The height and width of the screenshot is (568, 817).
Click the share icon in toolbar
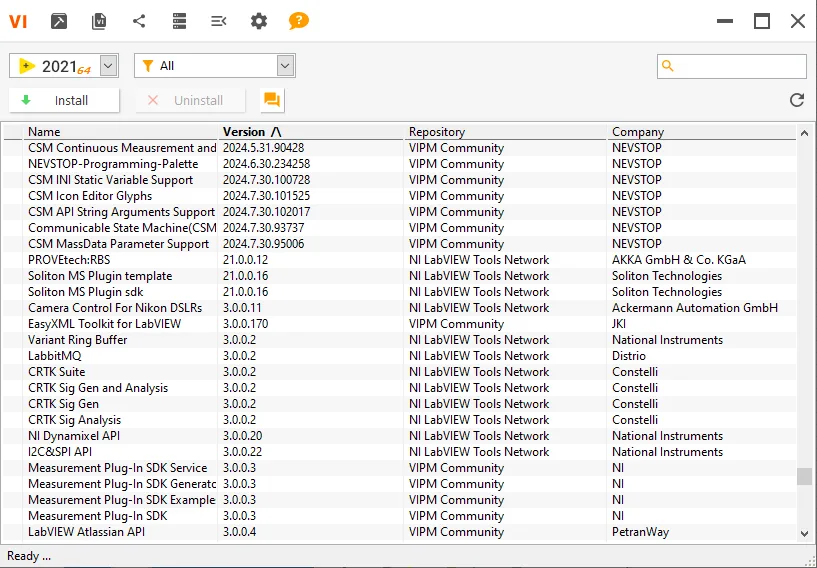pyautogui.click(x=139, y=21)
